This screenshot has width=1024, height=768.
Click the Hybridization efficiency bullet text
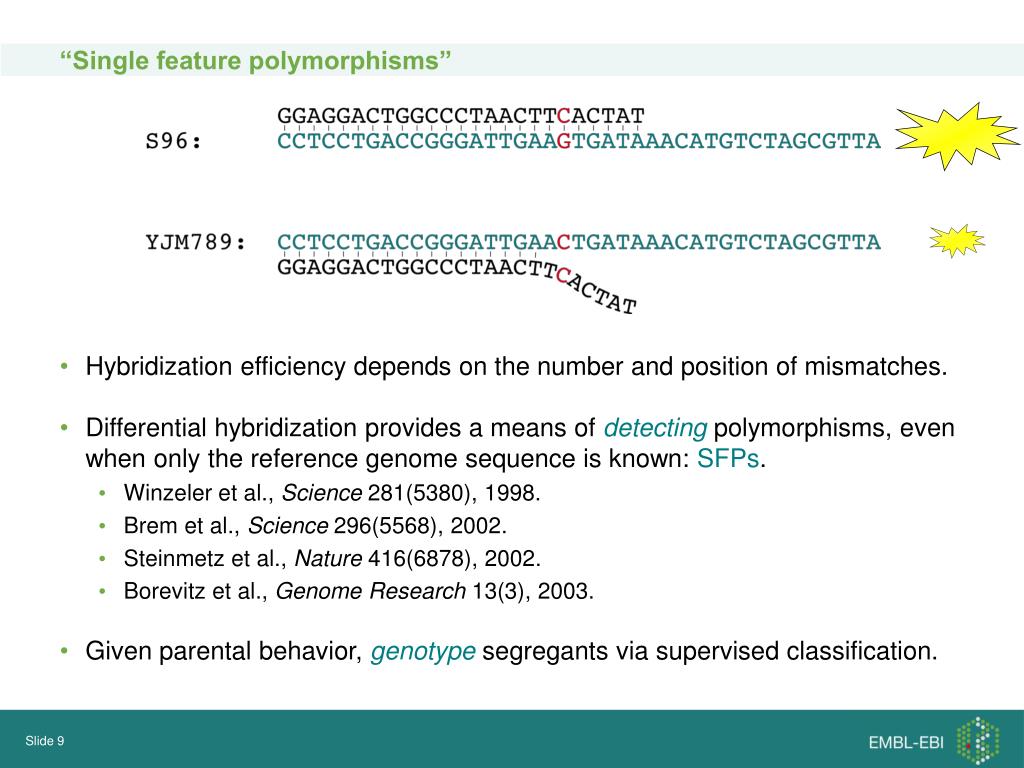[516, 366]
